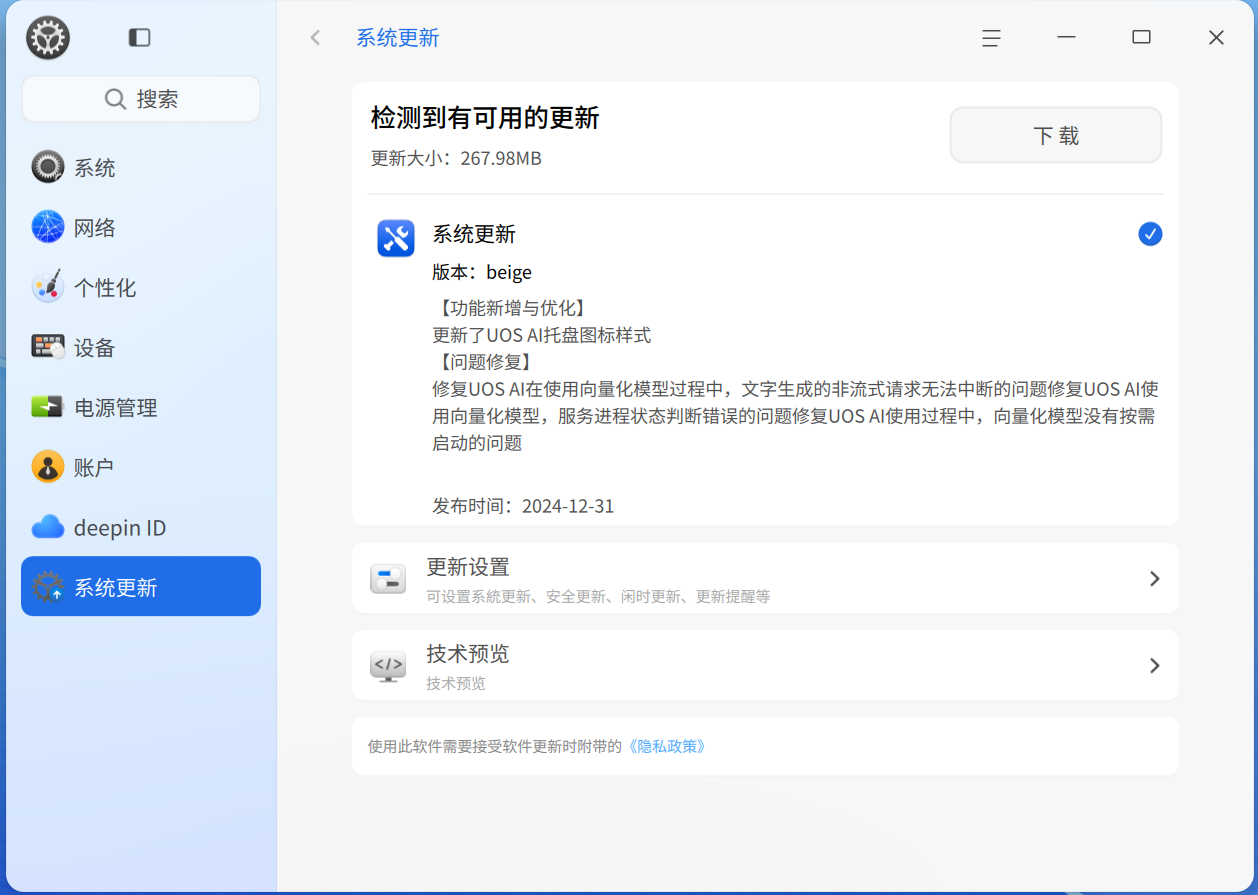Expand 技术预览 with its chevron
This screenshot has height=895, width=1258.
point(1154,665)
